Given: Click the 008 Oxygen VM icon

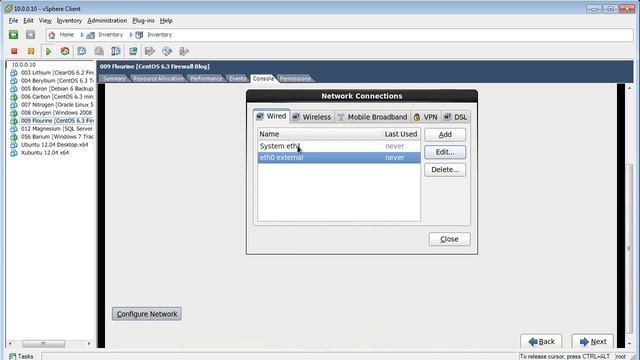Looking at the screenshot, I should (x=14, y=113).
